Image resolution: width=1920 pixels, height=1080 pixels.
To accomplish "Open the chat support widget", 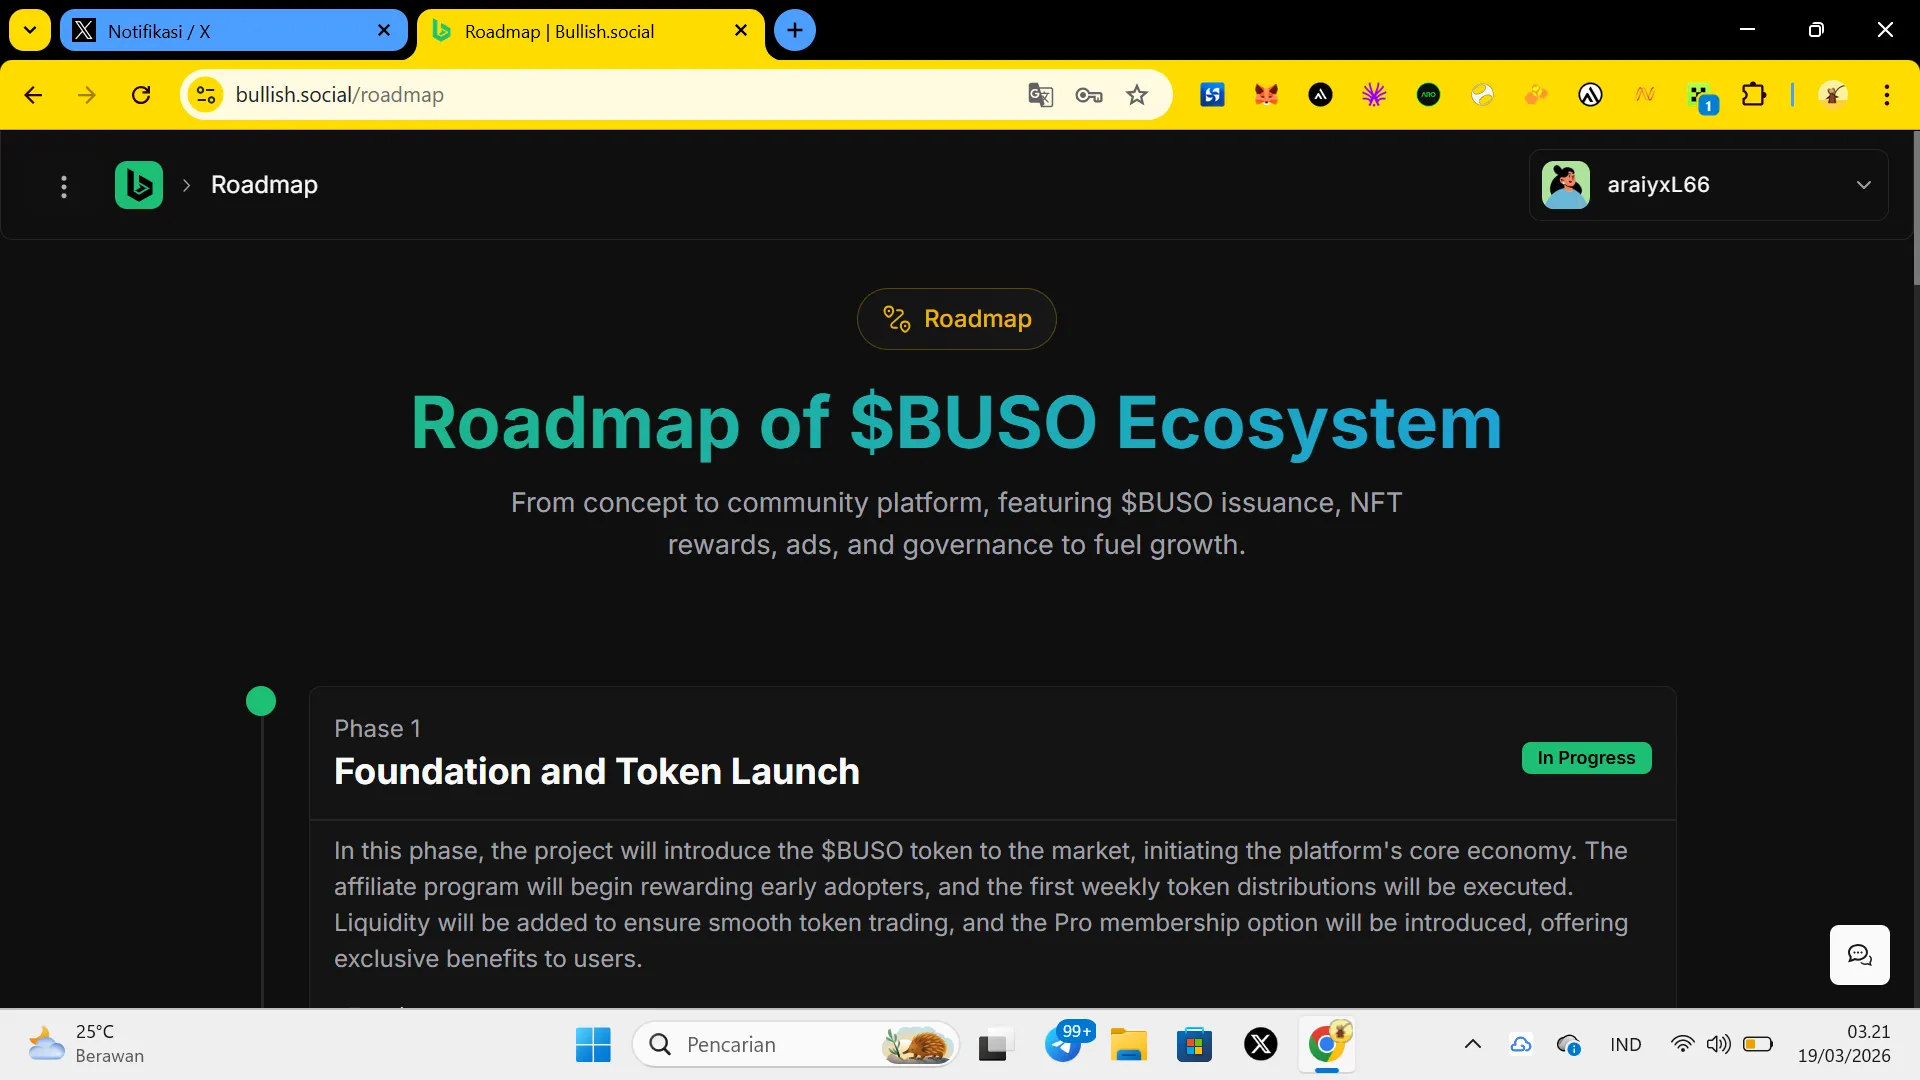I will (x=1859, y=955).
